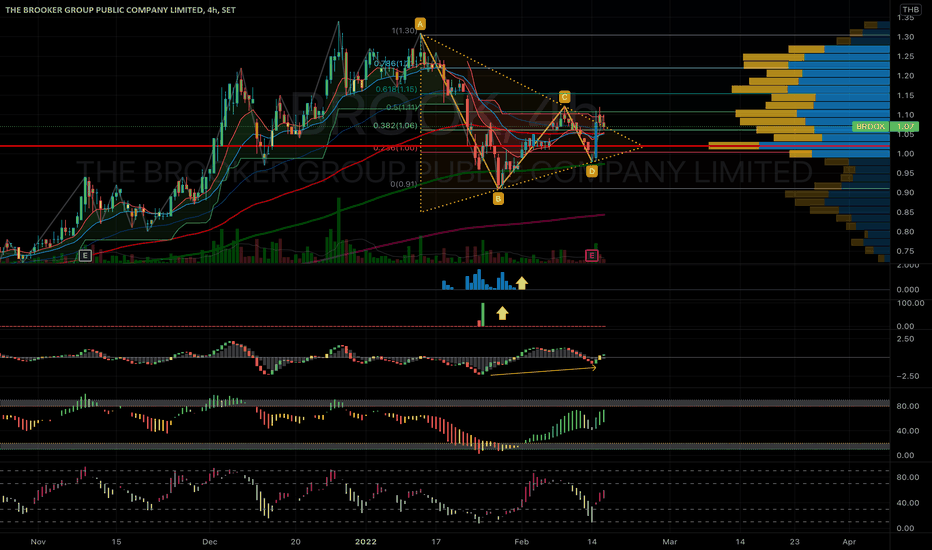
Task: Click the 1.30 price axis label
Action: (x=905, y=37)
